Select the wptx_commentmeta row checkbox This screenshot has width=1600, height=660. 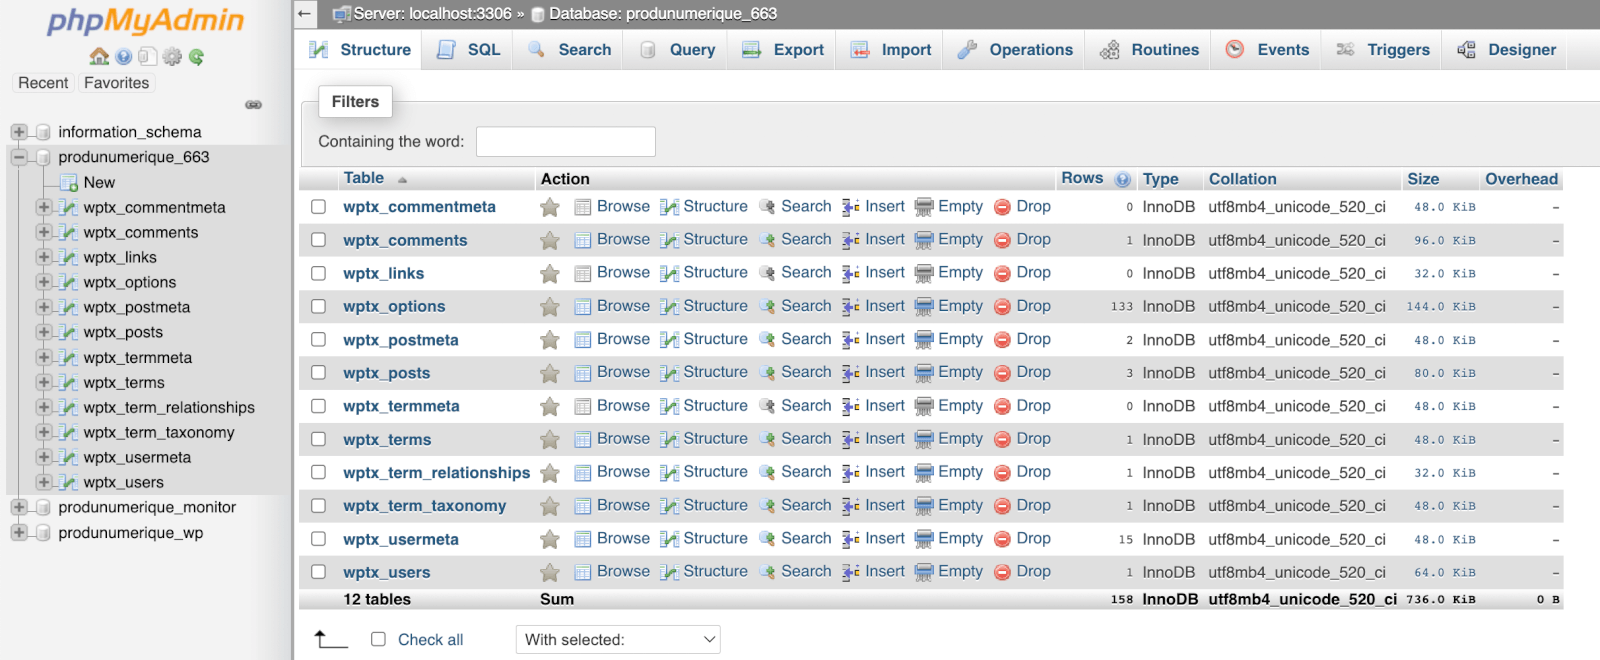click(318, 207)
